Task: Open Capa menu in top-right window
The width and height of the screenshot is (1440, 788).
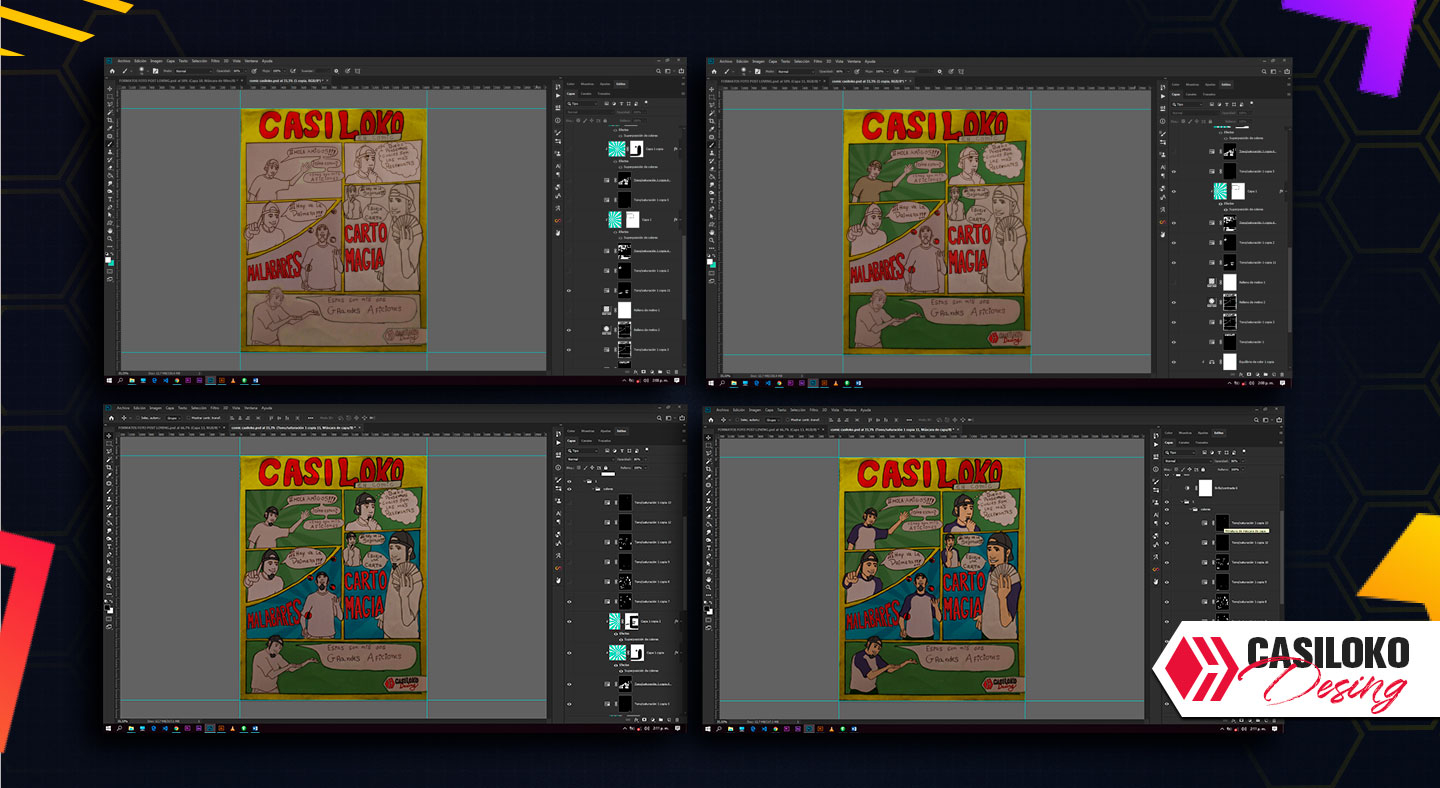Action: (772, 61)
